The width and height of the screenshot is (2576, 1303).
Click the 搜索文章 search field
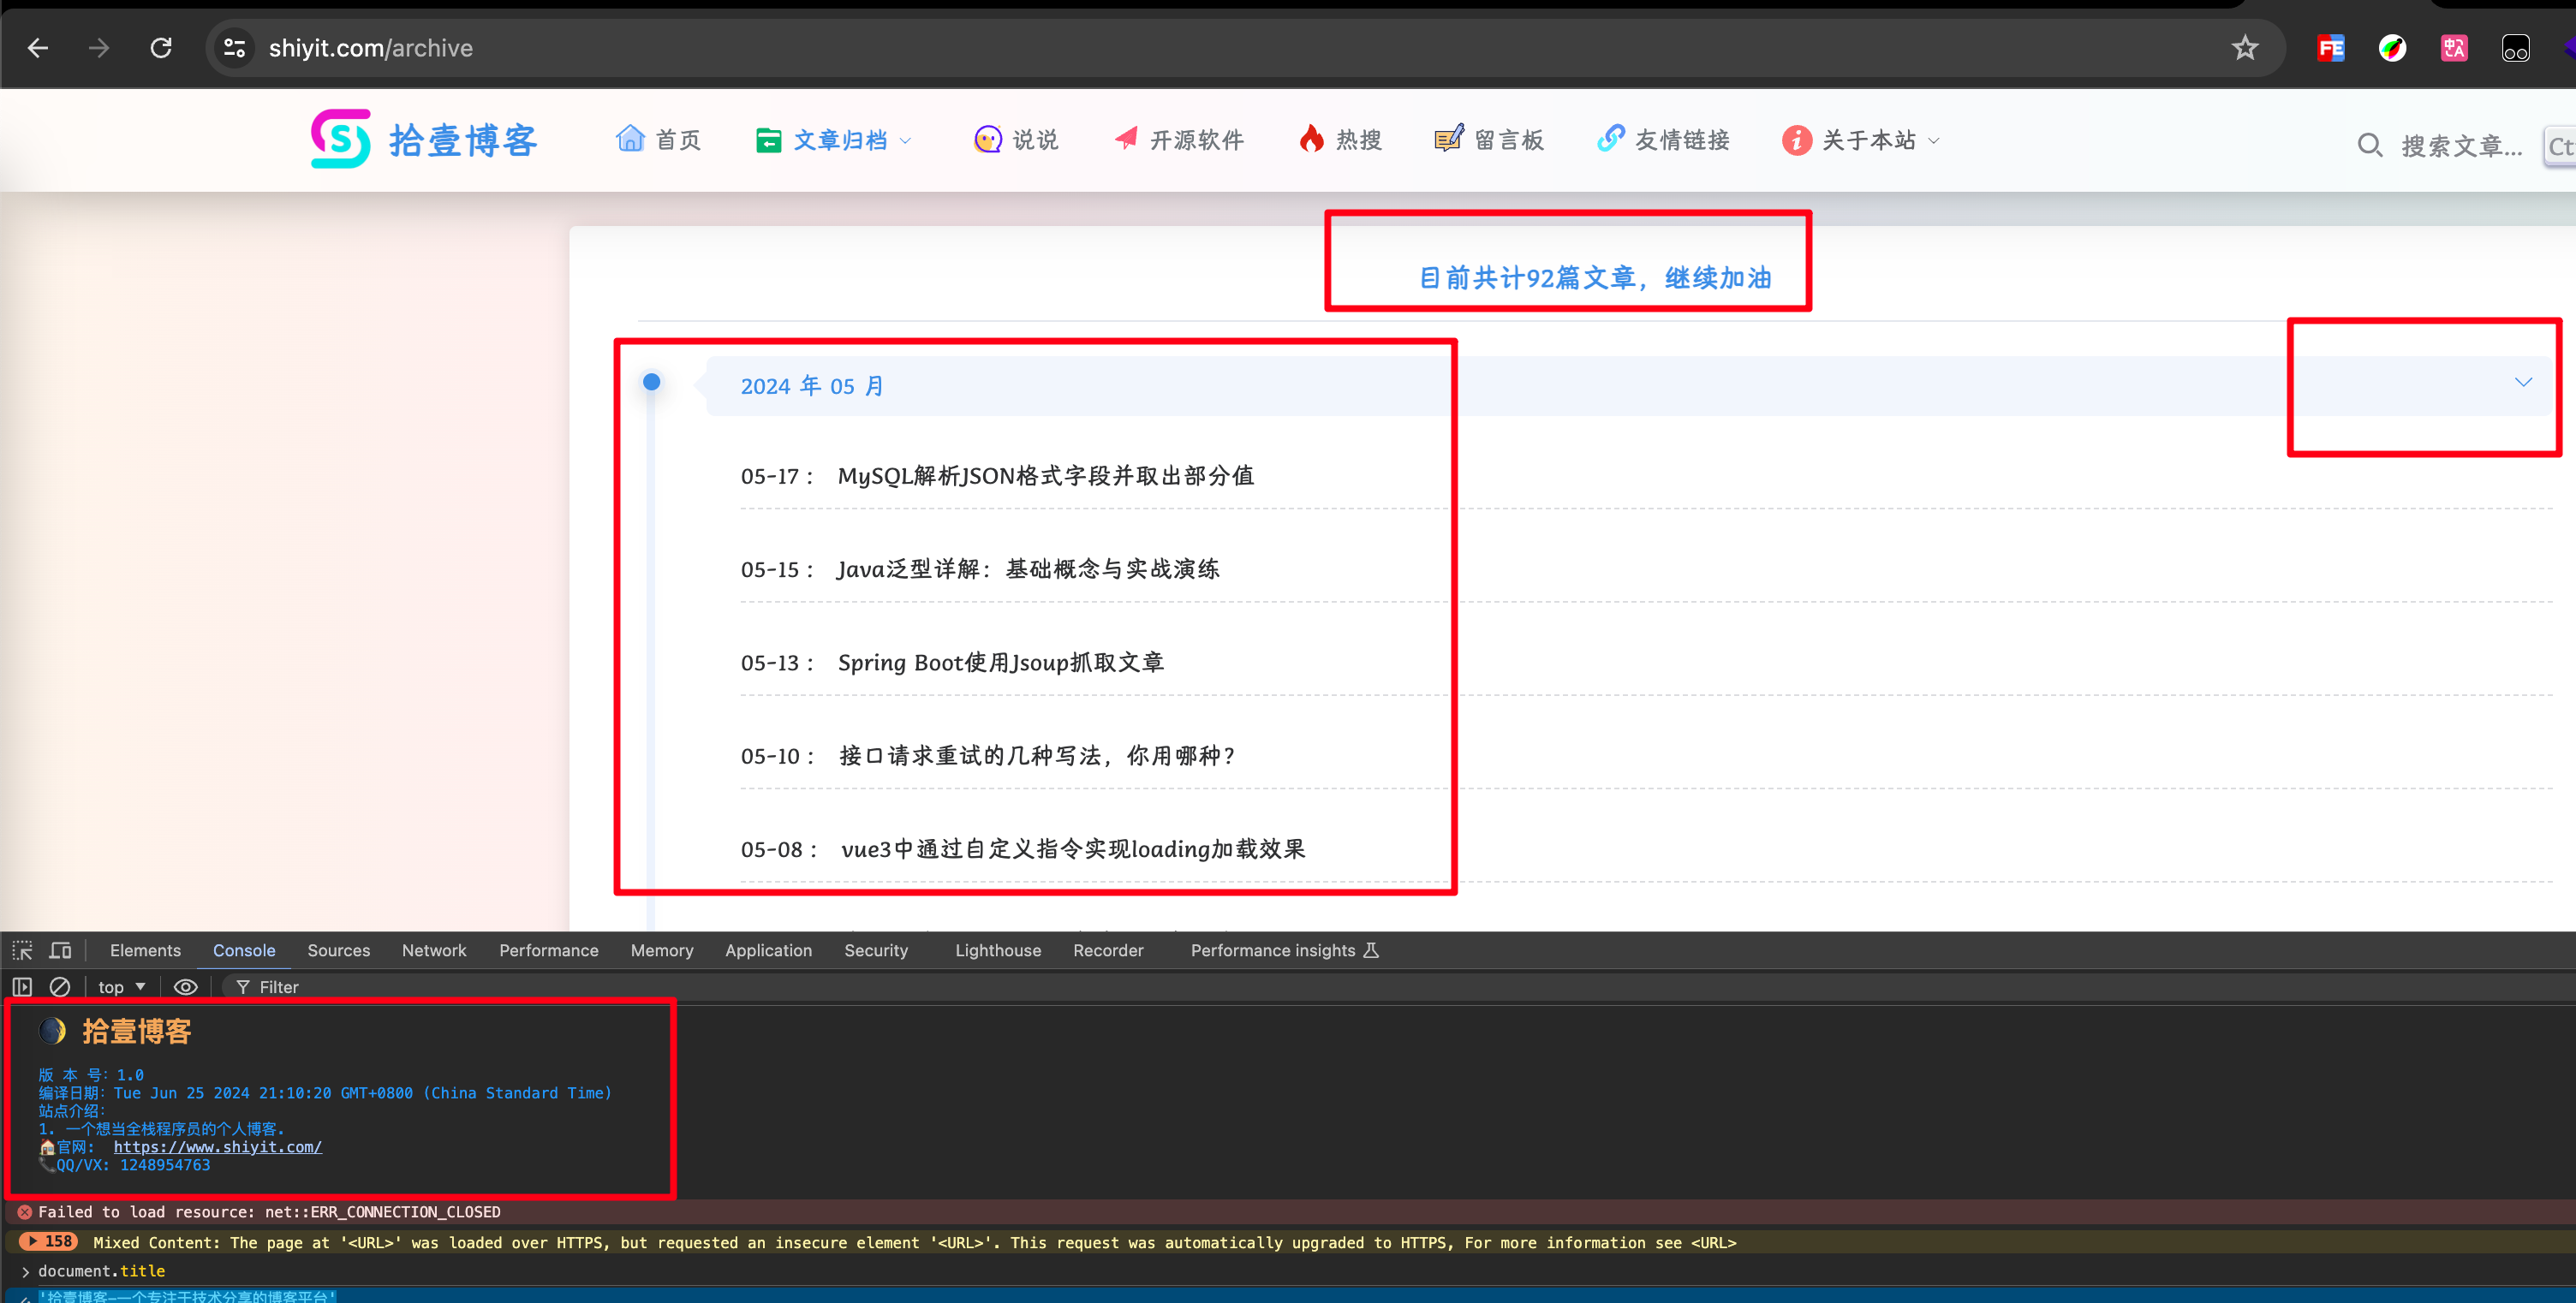coord(2461,146)
